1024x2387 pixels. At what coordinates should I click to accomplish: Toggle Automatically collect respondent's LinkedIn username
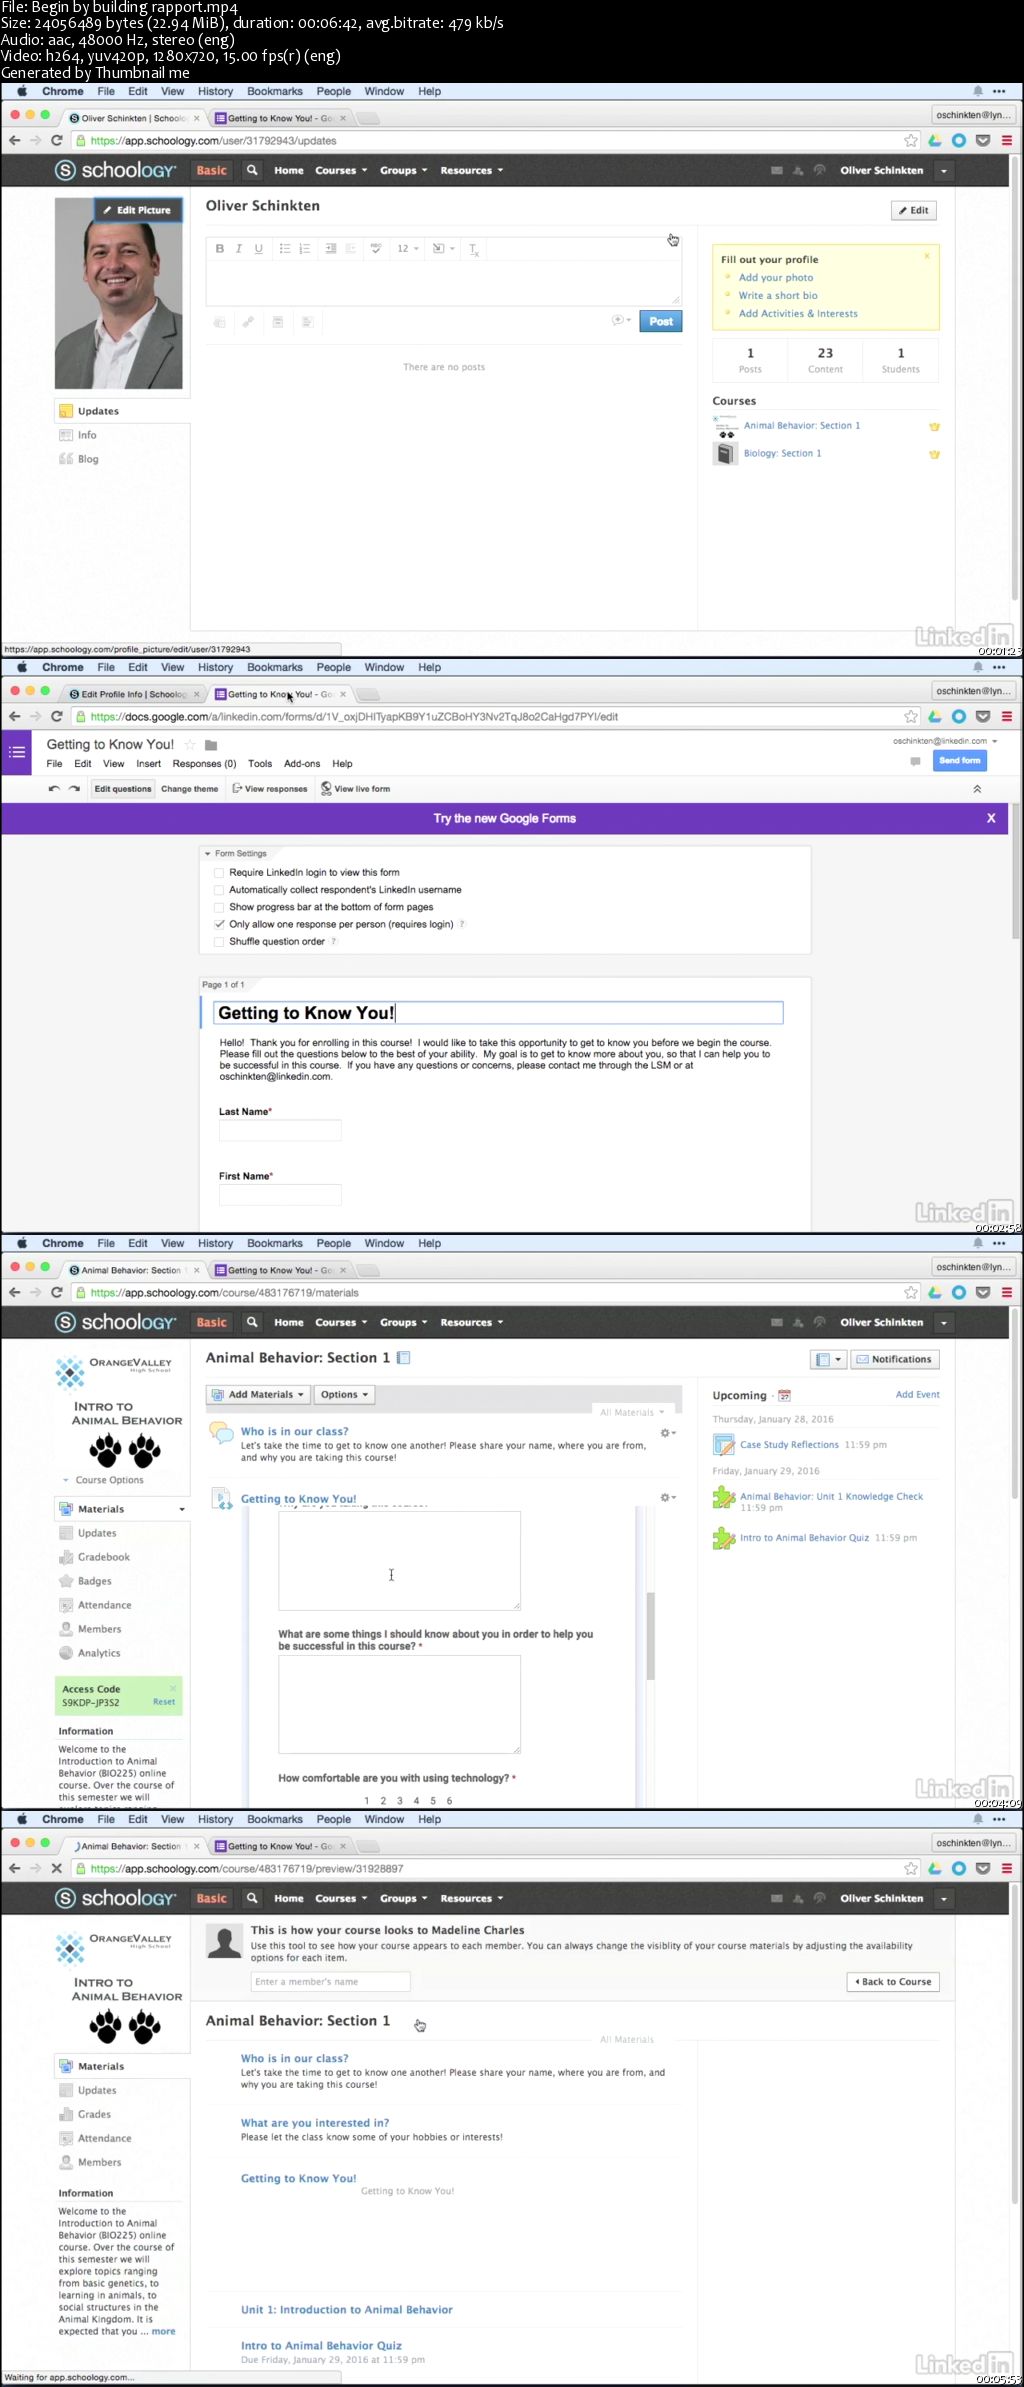tap(219, 890)
